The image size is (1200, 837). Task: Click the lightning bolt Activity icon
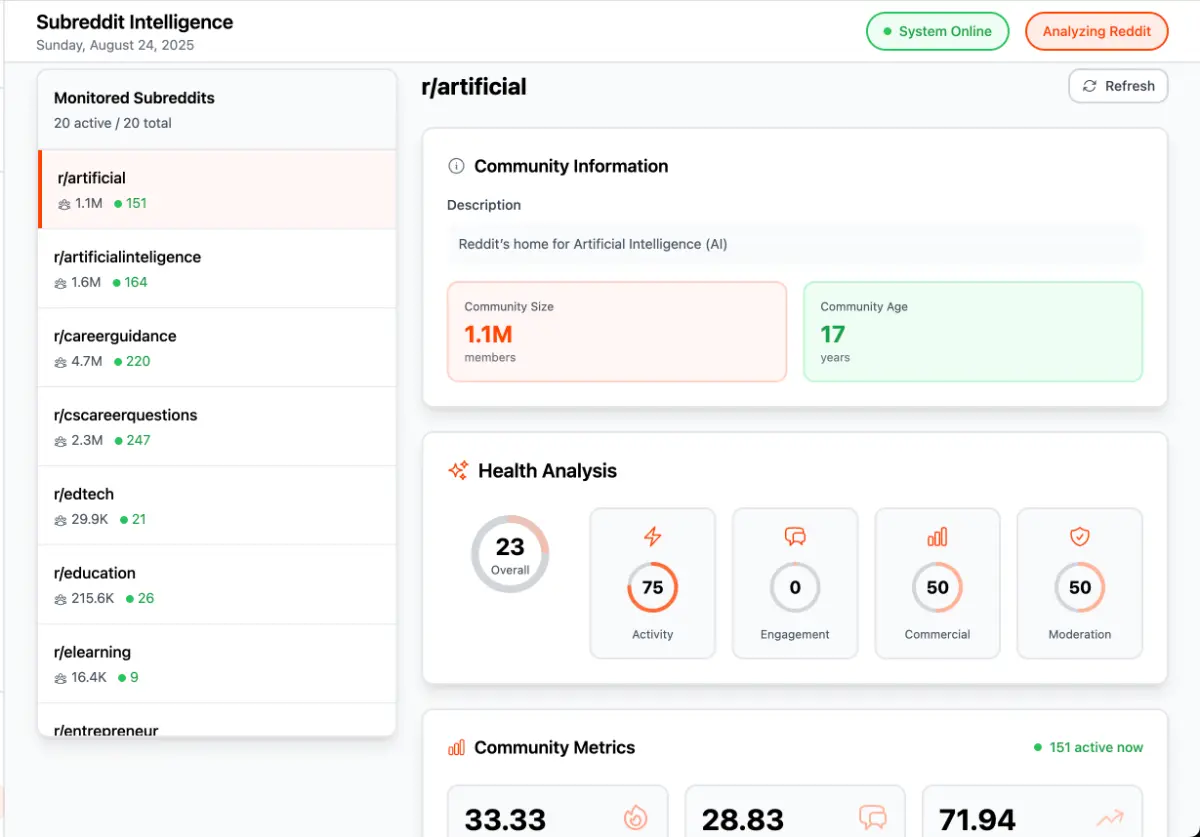coord(653,537)
